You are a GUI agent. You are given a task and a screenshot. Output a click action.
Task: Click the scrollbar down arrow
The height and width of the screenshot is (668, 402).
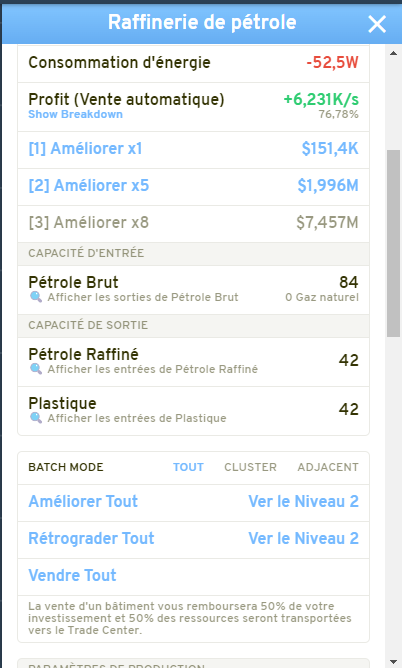pyautogui.click(x=393, y=662)
